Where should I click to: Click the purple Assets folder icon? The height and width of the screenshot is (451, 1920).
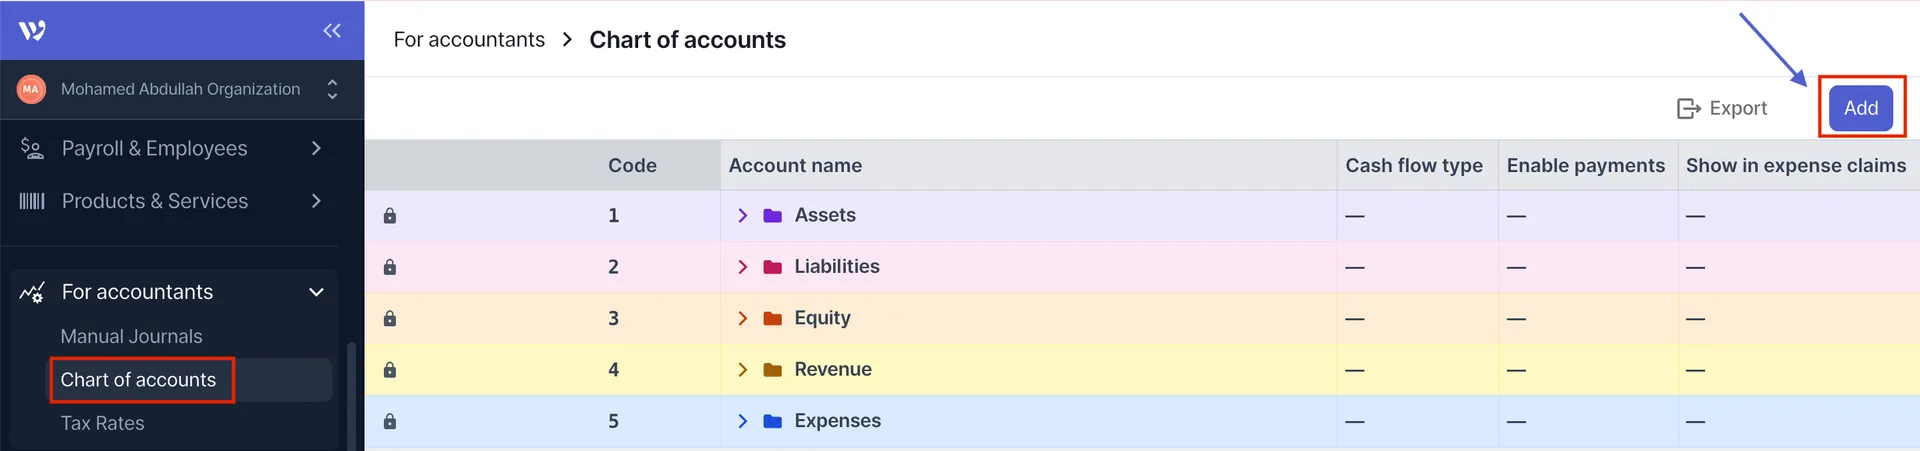[x=772, y=215]
